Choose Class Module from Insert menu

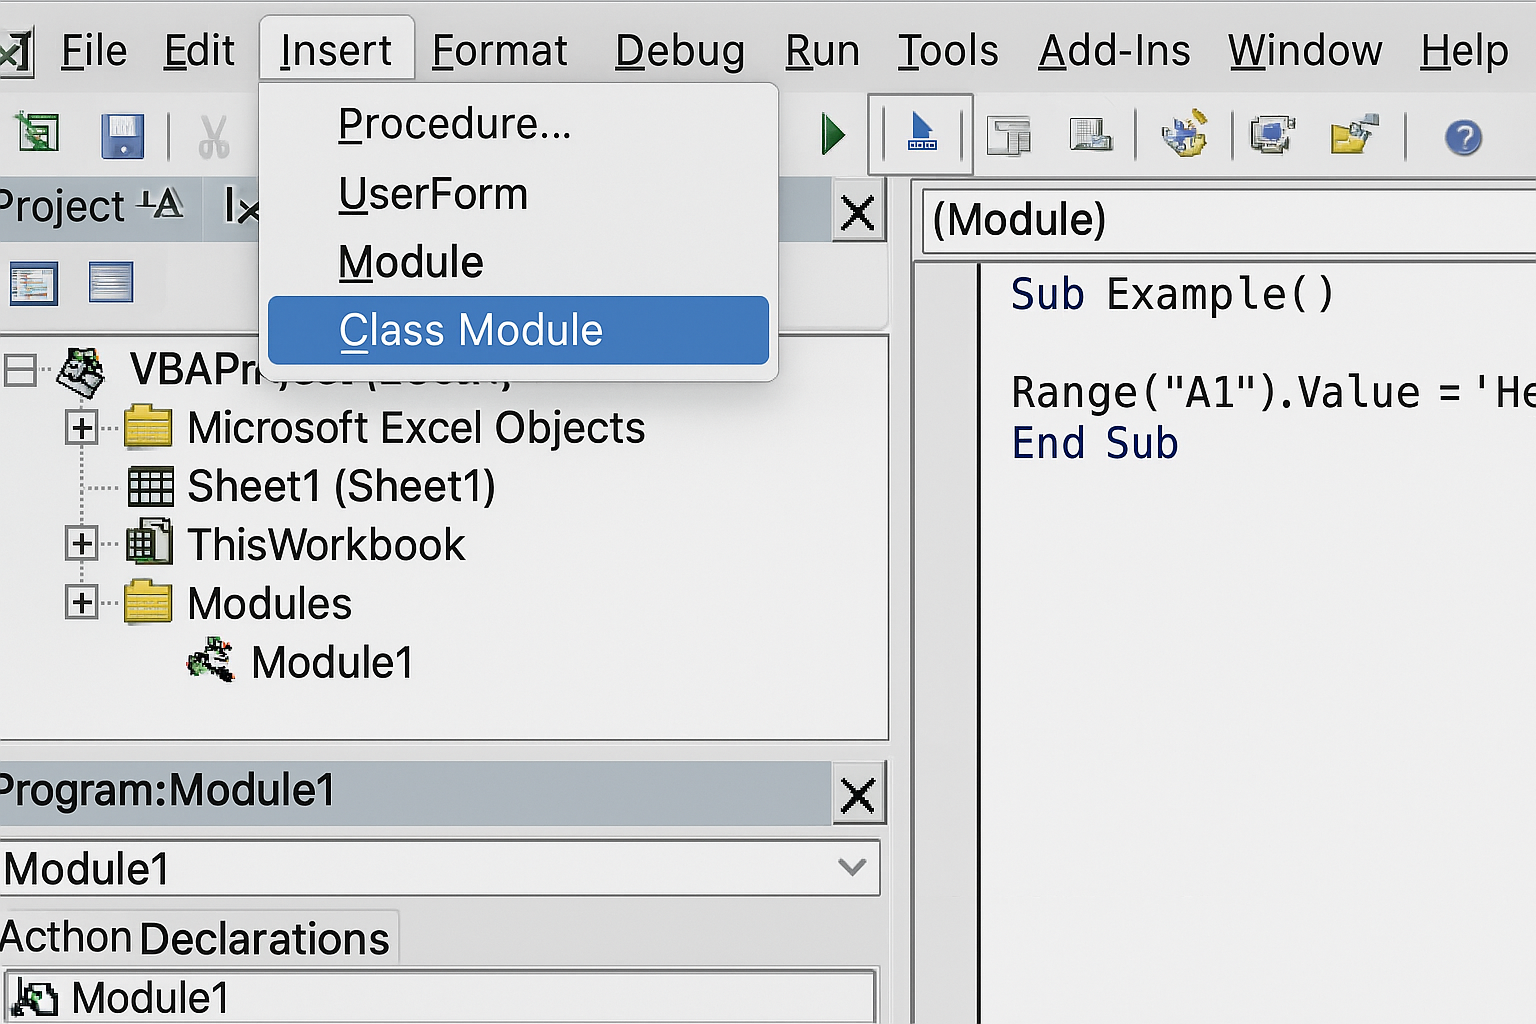(518, 330)
